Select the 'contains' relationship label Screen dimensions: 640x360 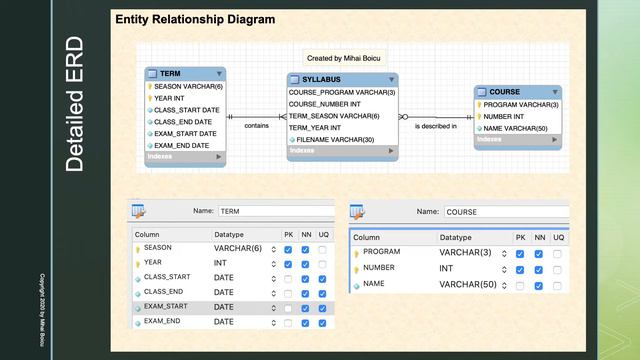pos(257,126)
